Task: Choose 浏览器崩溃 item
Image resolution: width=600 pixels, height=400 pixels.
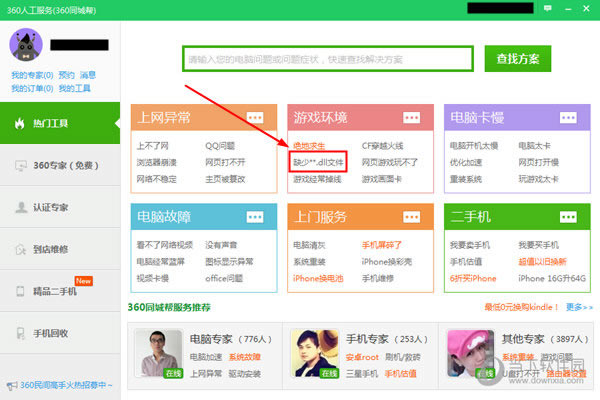Action: [x=157, y=162]
